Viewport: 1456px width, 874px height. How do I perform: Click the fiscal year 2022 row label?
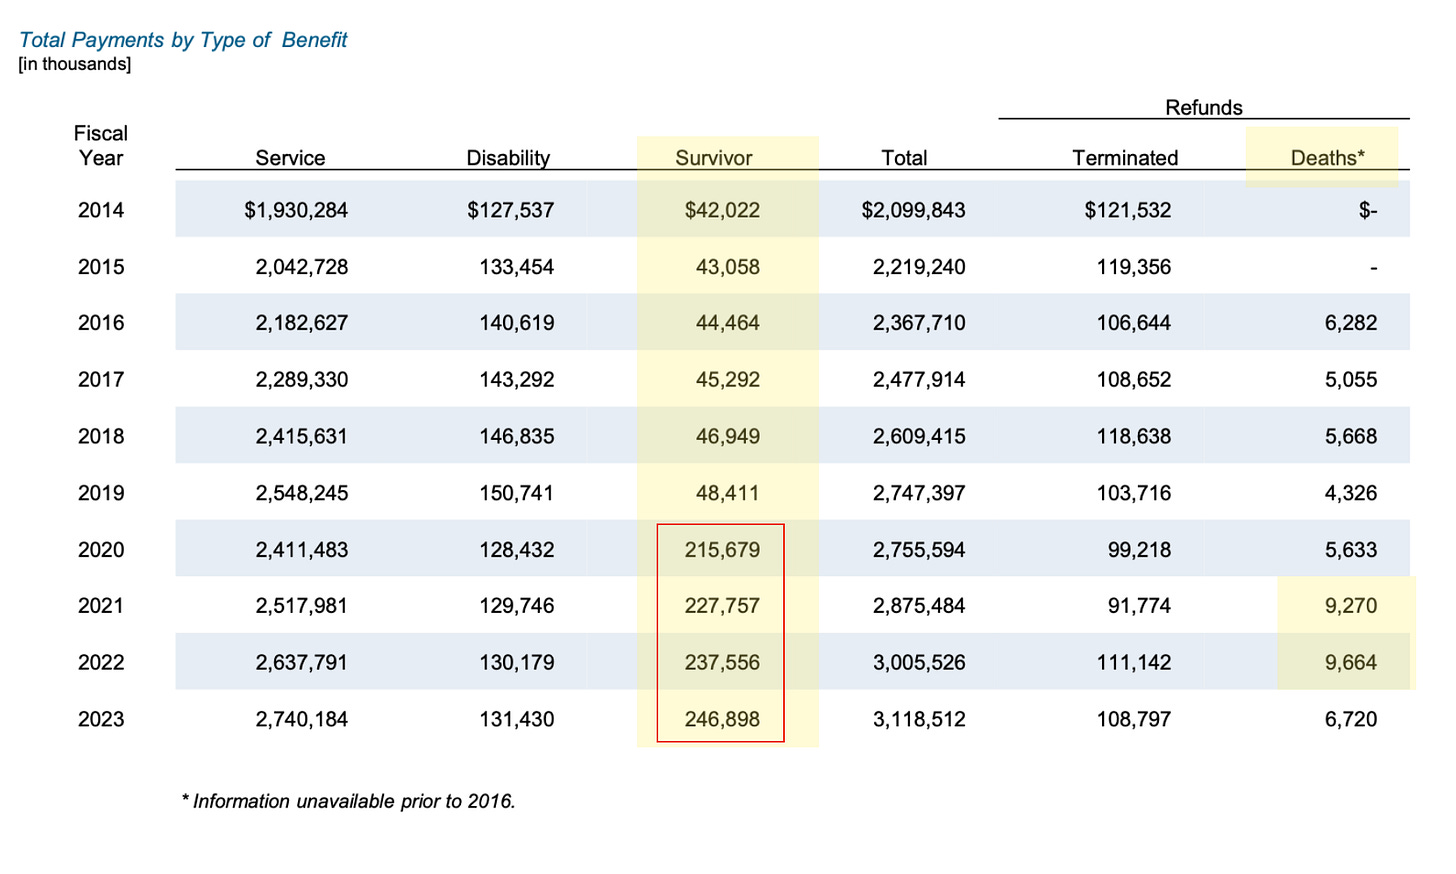tap(101, 663)
